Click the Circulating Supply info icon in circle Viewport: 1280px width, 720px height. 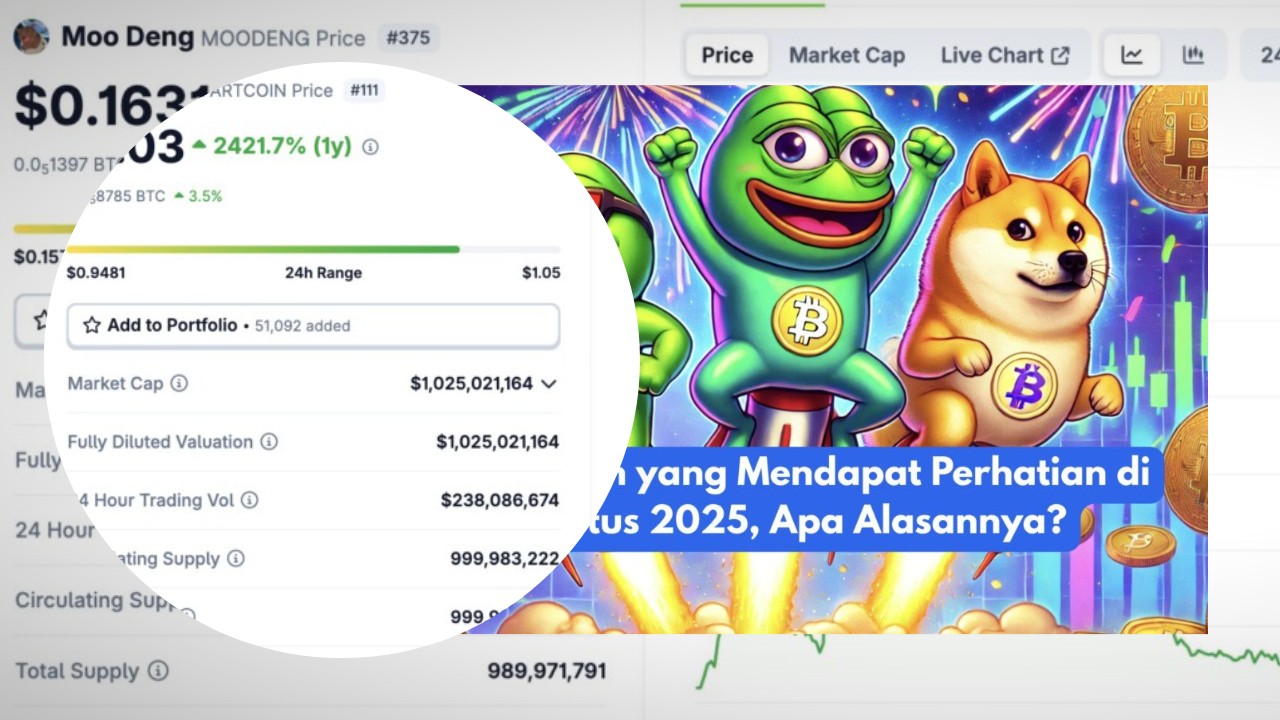coord(235,558)
